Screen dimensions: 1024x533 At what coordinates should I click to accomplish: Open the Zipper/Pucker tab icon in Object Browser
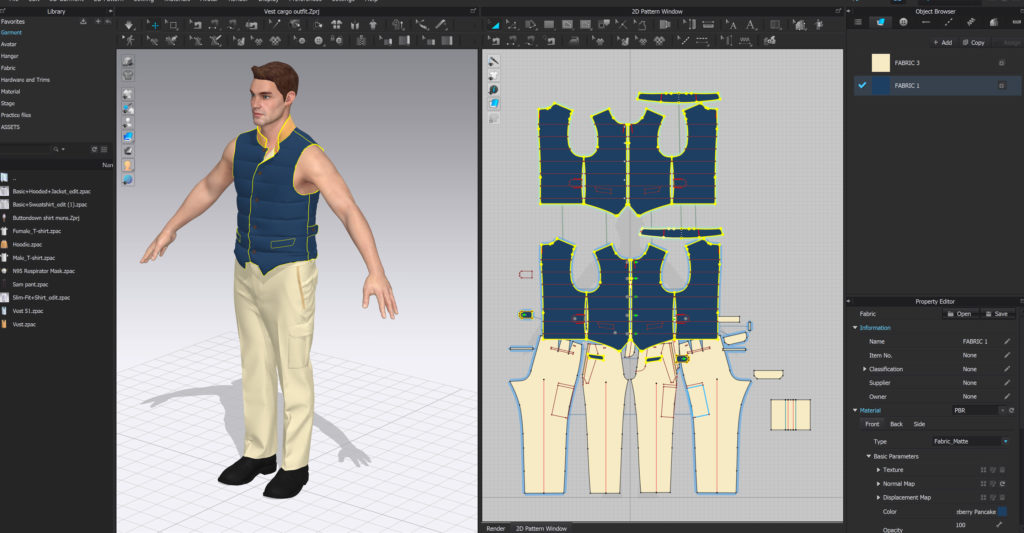[971, 22]
